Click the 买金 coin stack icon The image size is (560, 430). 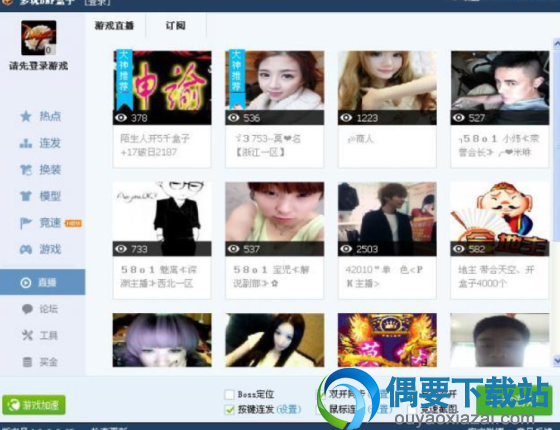tap(27, 362)
